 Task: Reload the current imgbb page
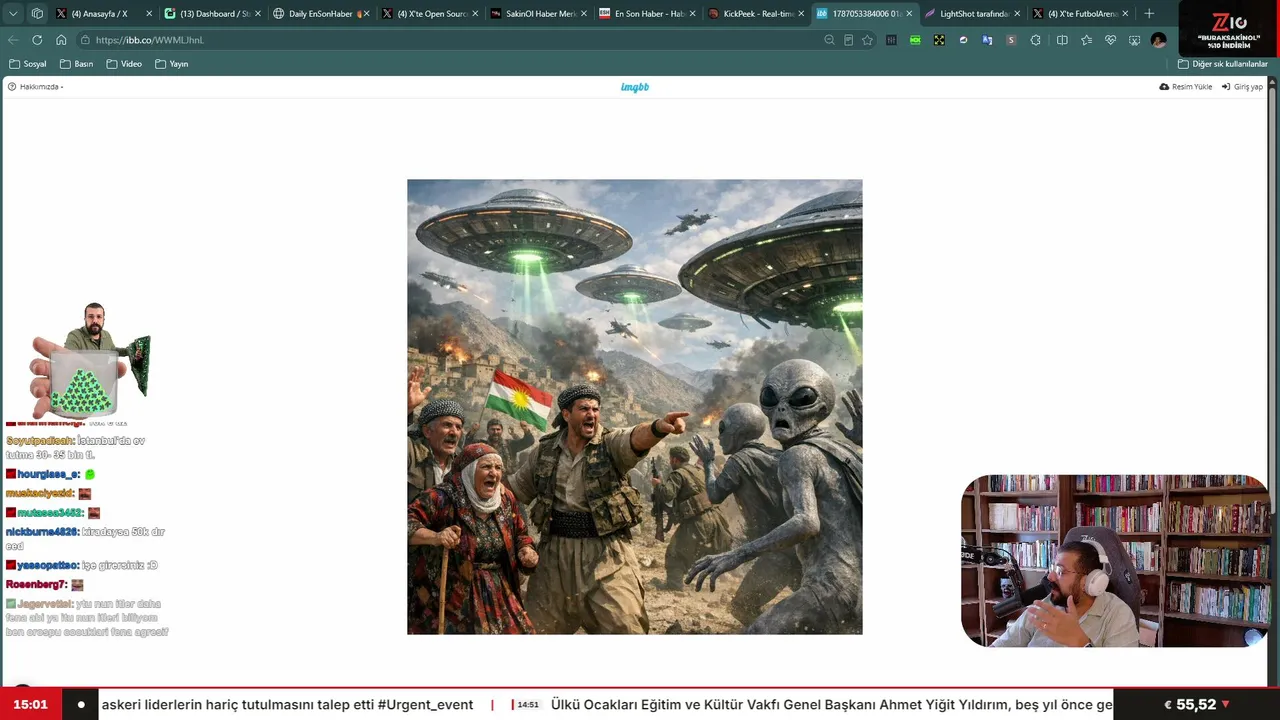37,40
